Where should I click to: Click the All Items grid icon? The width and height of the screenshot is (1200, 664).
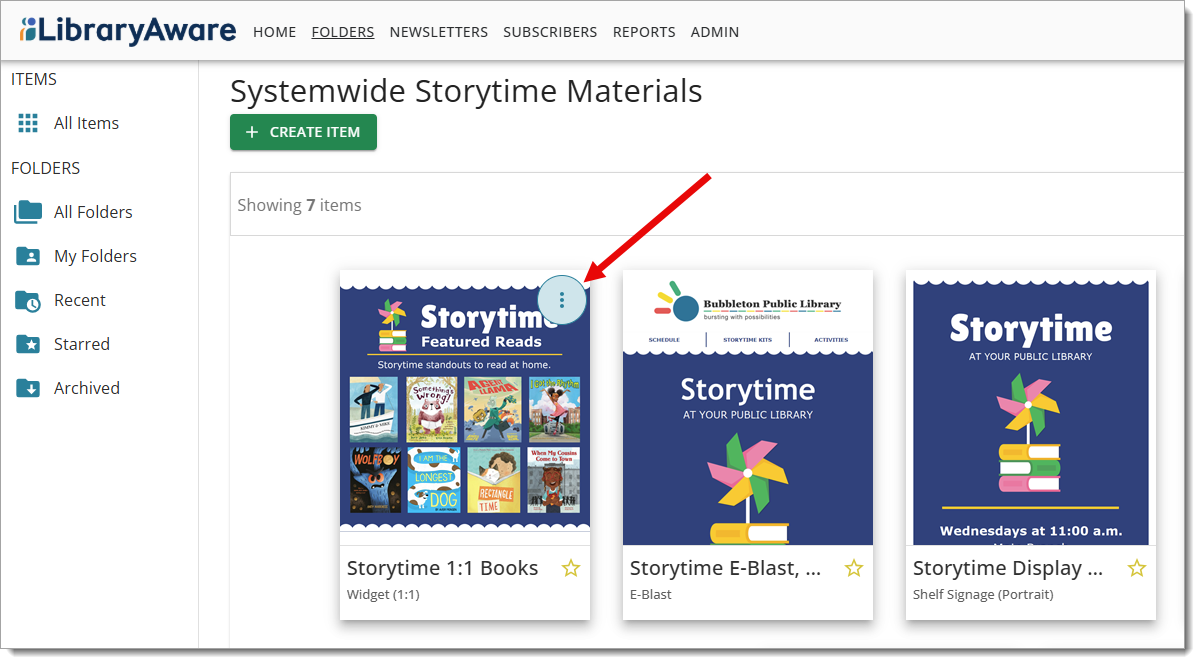coord(28,123)
